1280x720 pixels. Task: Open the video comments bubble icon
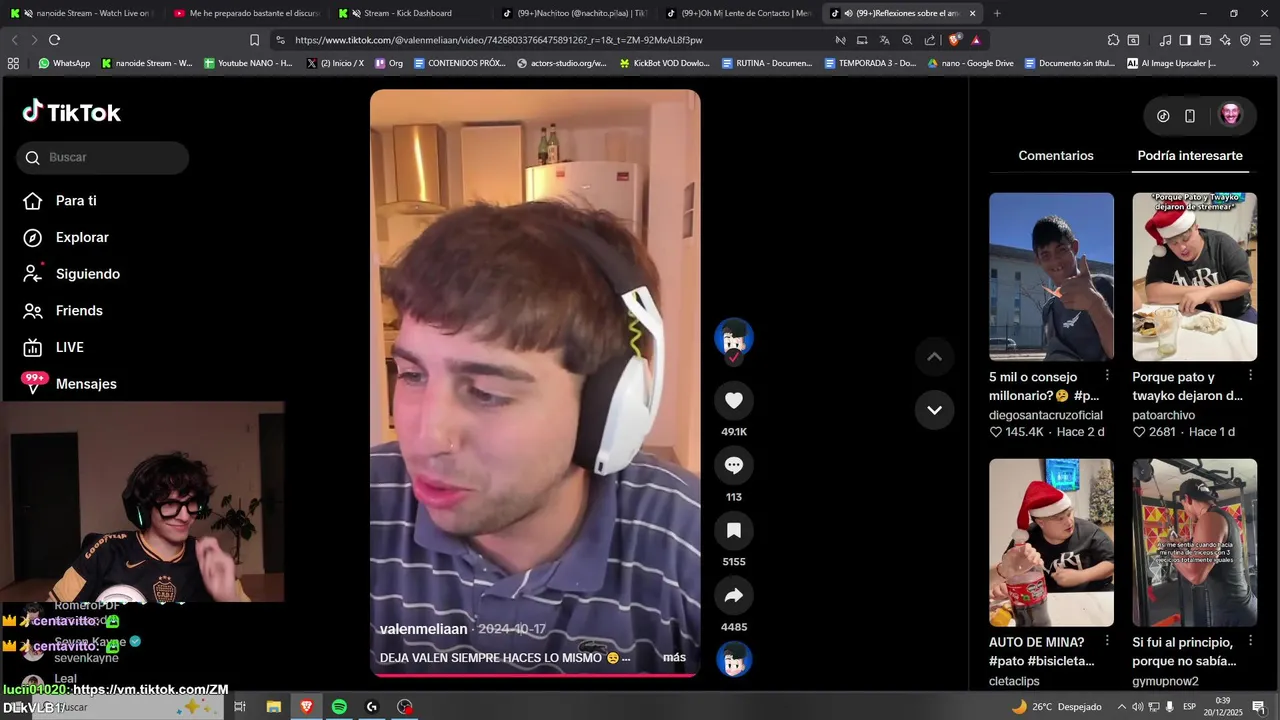[733, 465]
